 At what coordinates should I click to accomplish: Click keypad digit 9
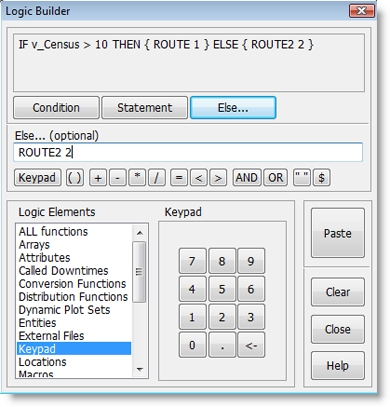[x=251, y=261]
